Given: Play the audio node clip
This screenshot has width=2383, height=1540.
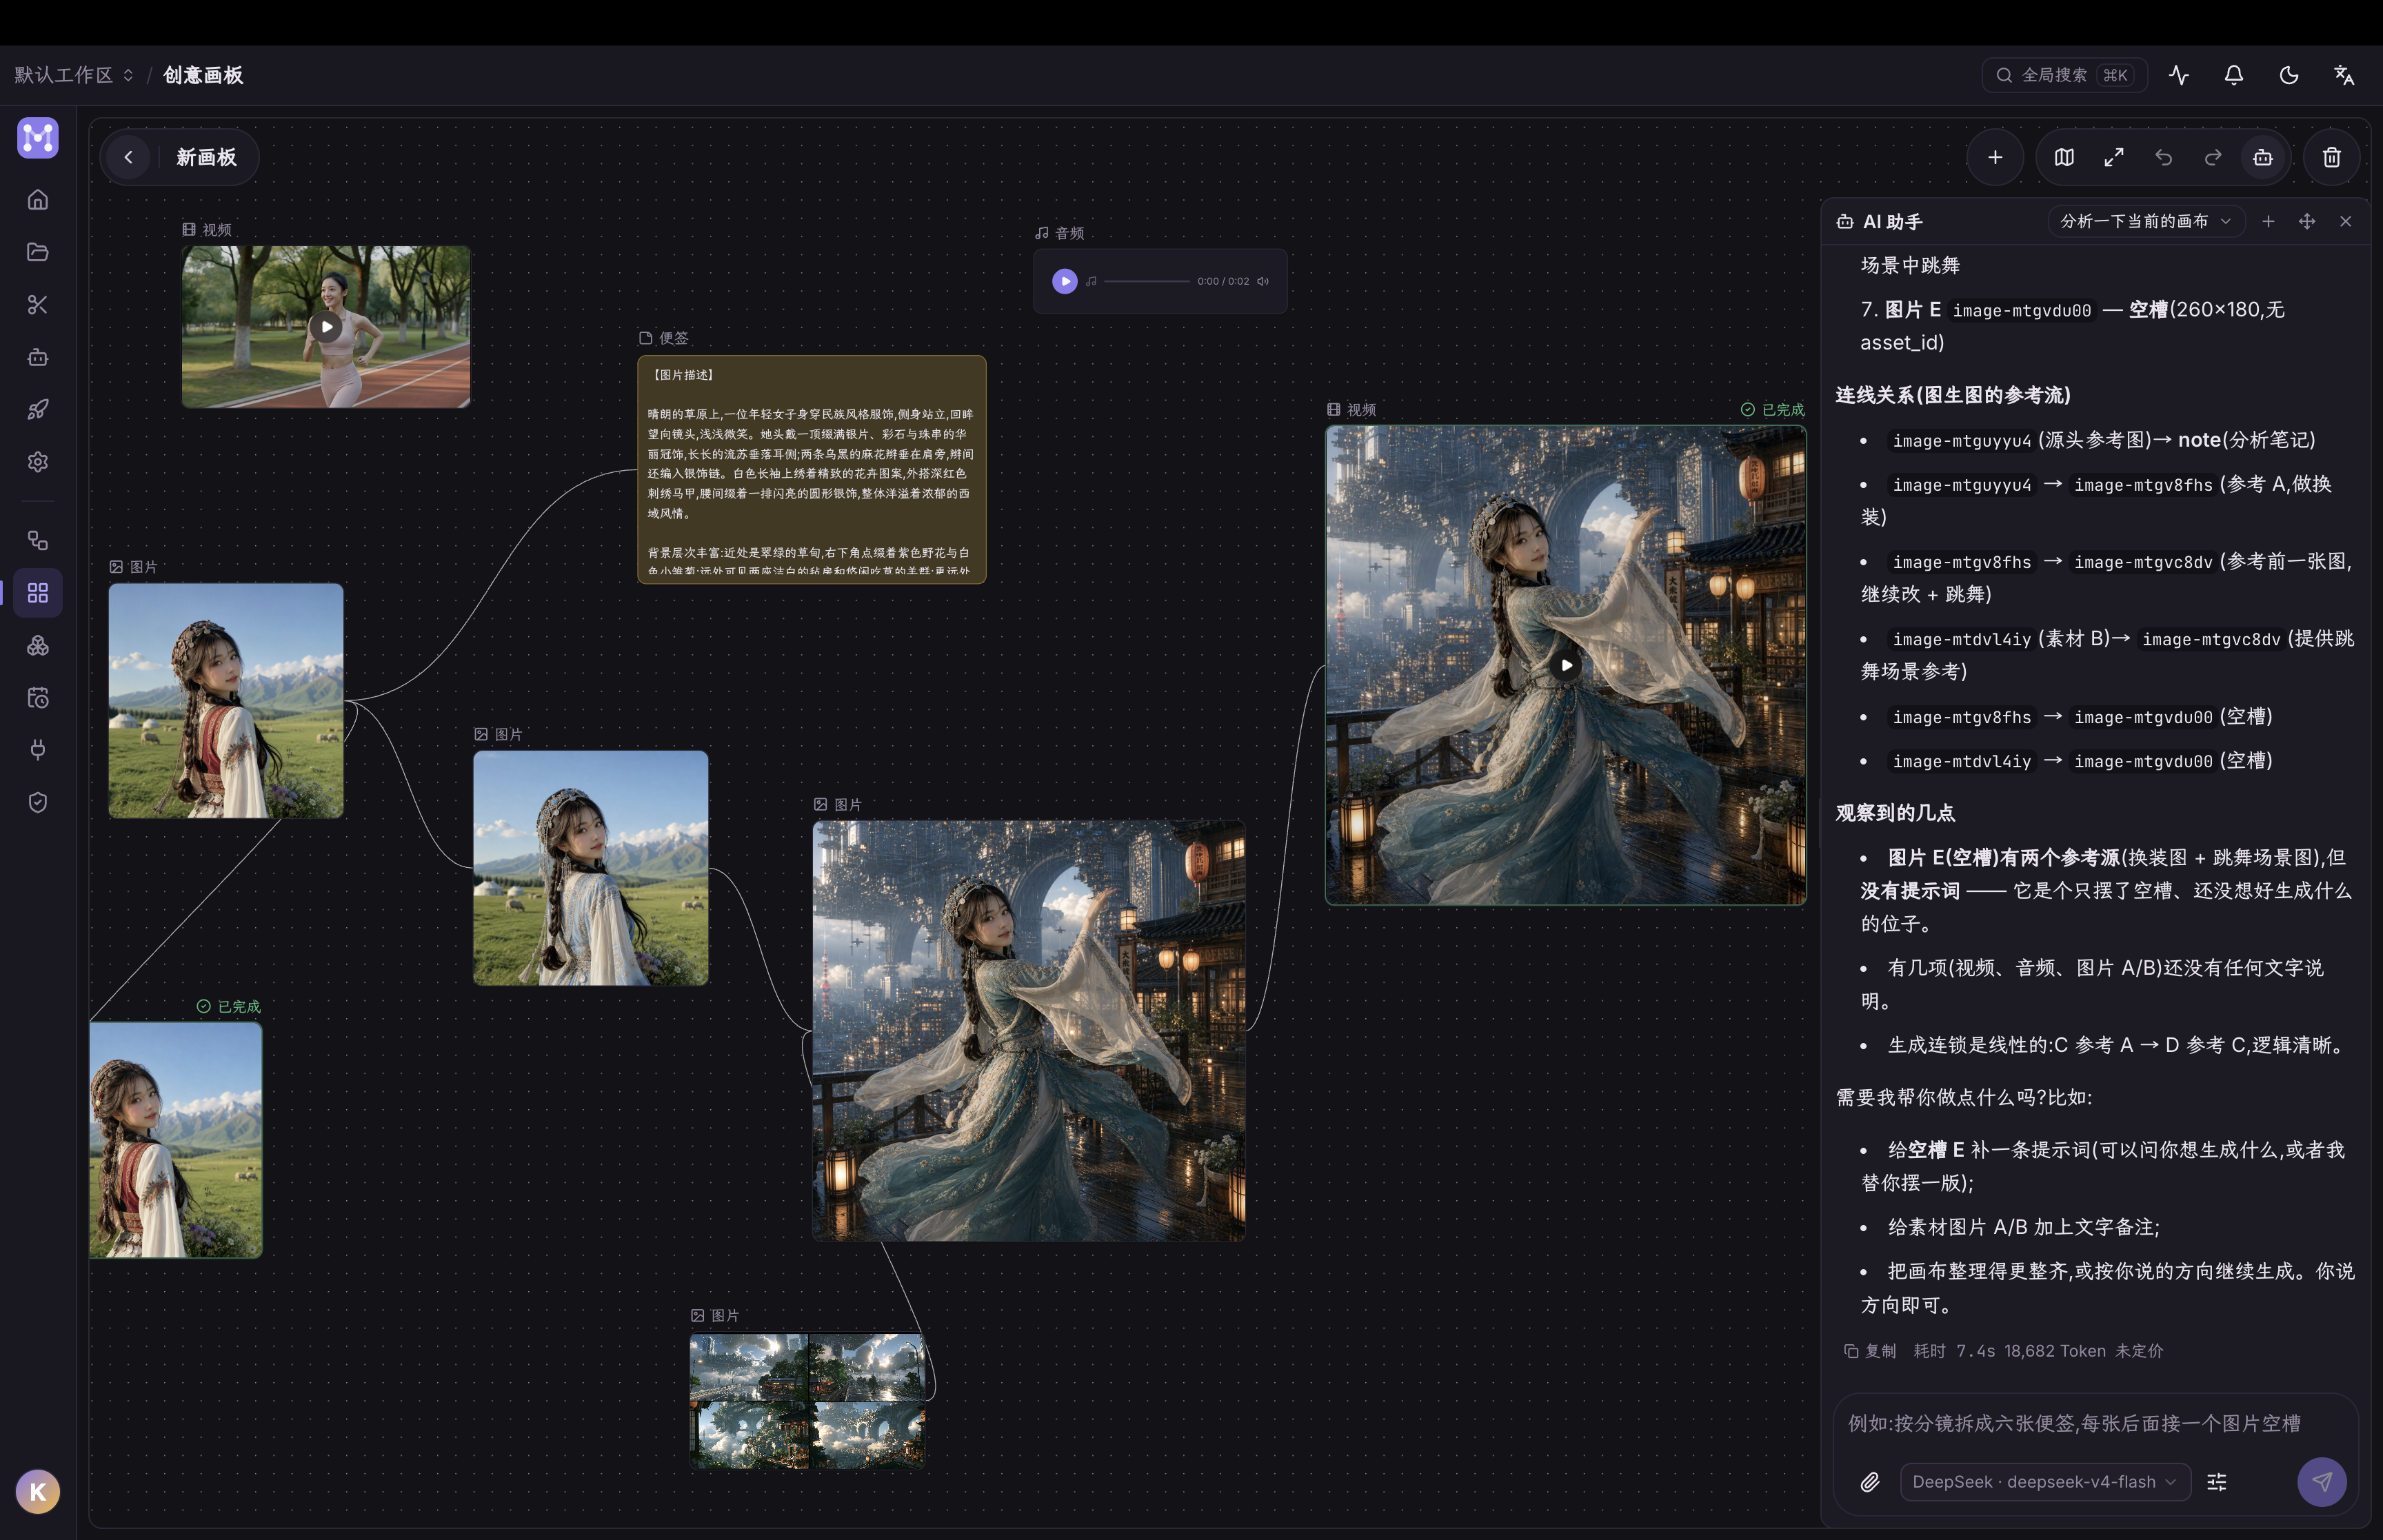Looking at the screenshot, I should (x=1065, y=281).
